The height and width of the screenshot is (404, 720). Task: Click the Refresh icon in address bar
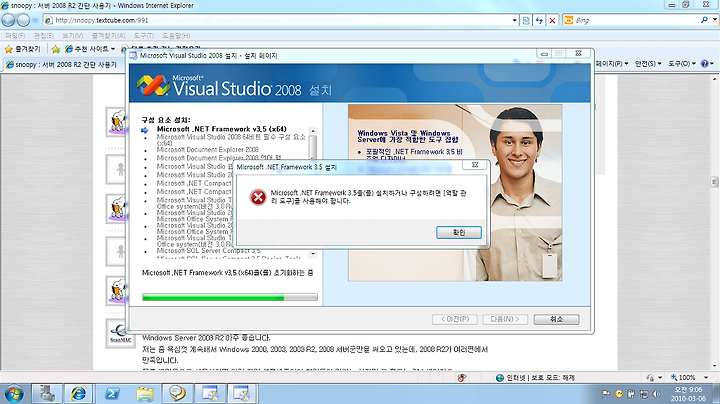pos(539,20)
